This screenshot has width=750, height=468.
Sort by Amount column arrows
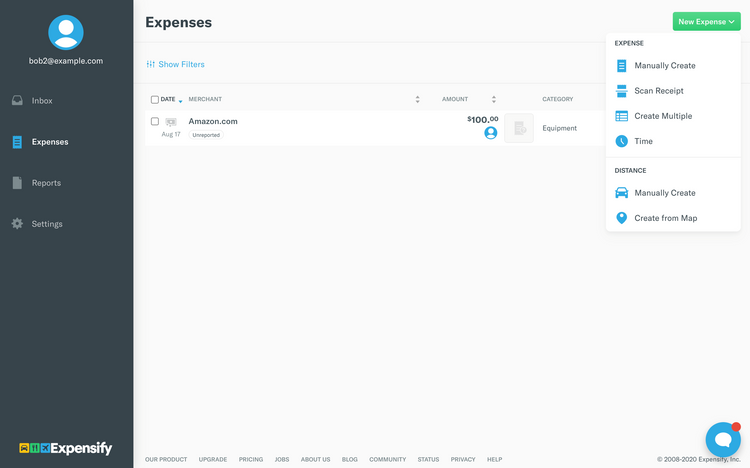tap(494, 99)
